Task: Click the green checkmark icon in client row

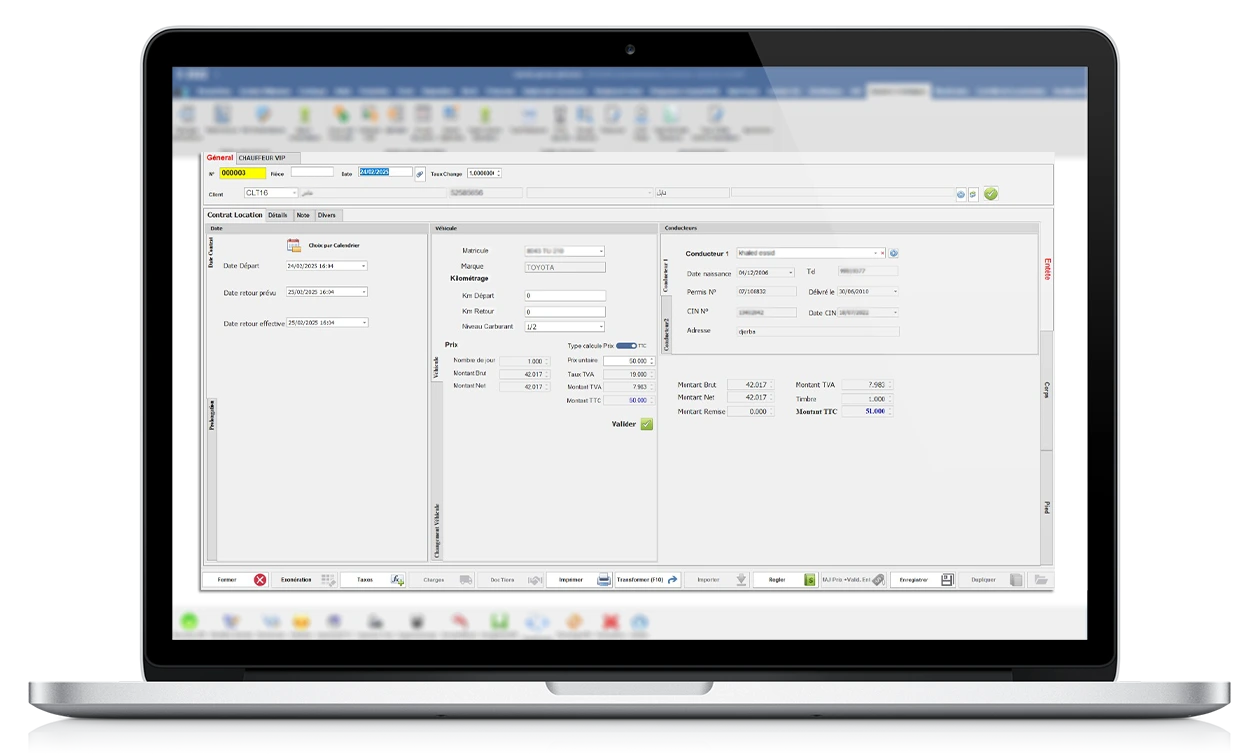Action: point(991,193)
